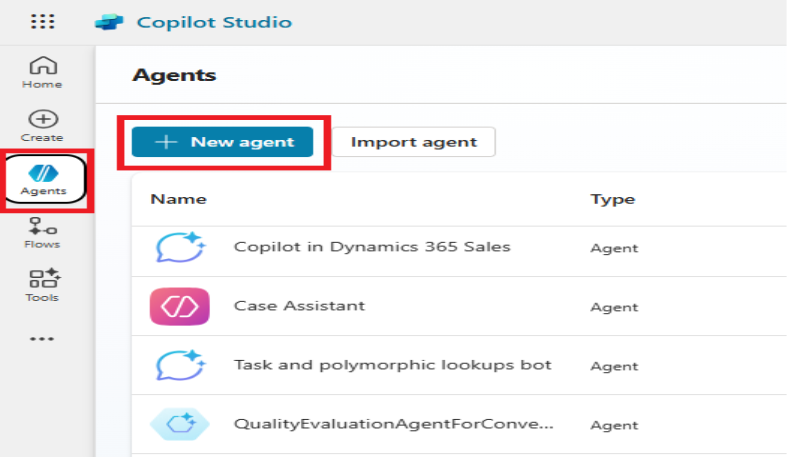
Task: Click the Copilot Studio title text
Action: point(214,22)
